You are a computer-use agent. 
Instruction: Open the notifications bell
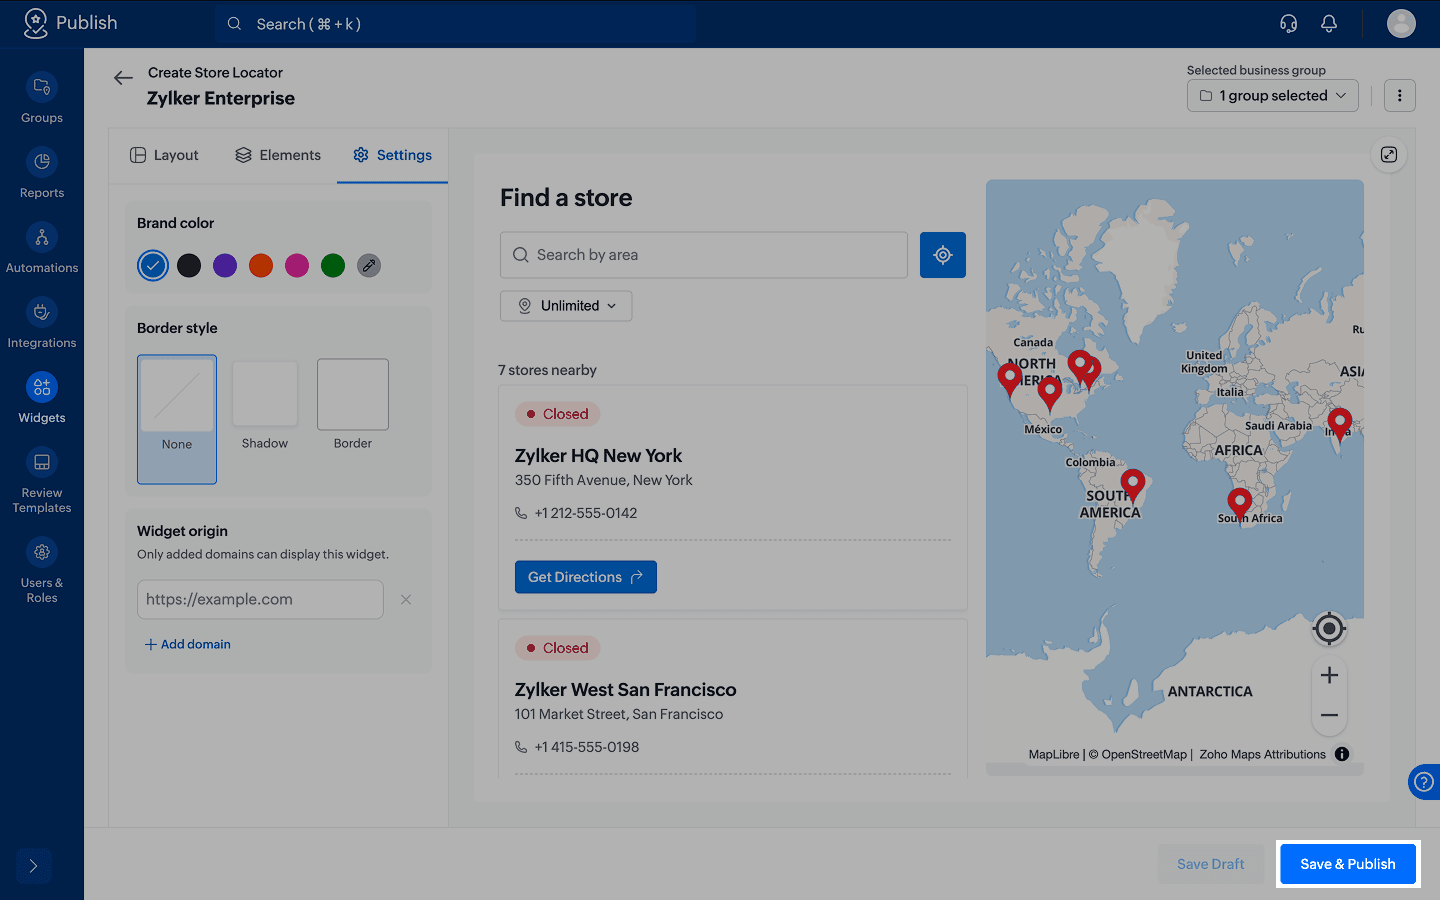pos(1329,23)
